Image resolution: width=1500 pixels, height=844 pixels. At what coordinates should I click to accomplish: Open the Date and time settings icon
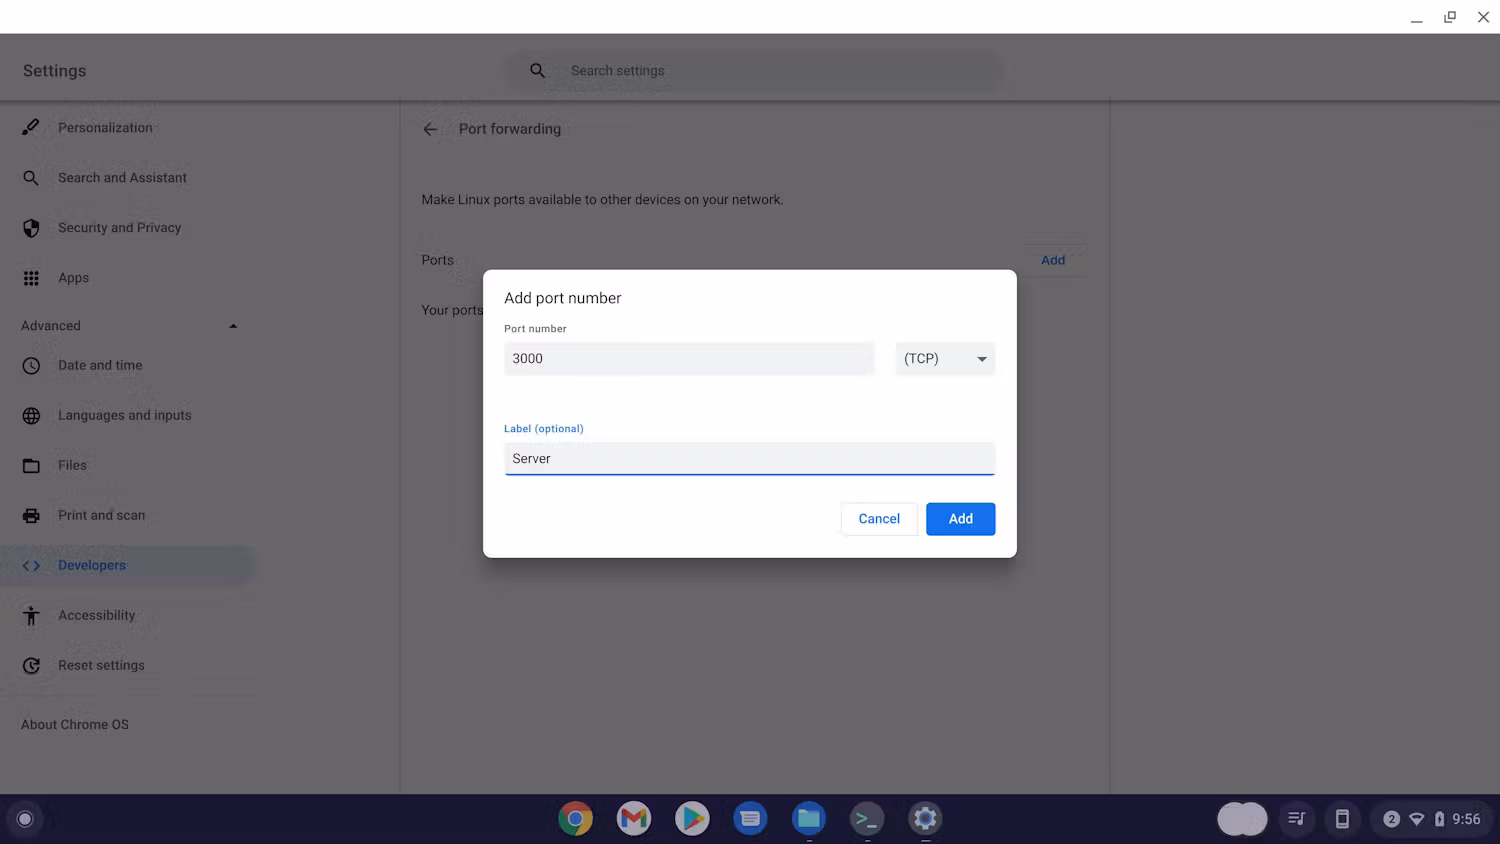click(31, 365)
